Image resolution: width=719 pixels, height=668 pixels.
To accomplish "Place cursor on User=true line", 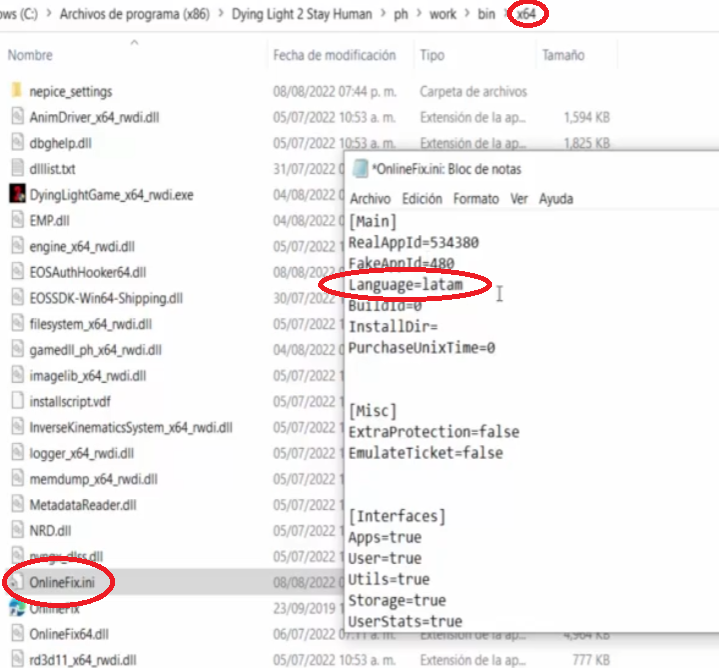I will [385, 558].
